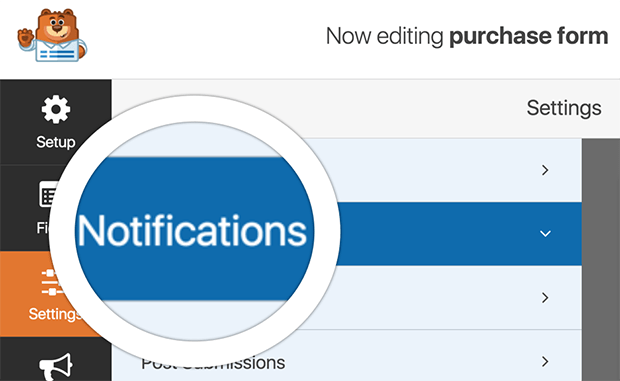620x381 pixels.
Task: Click the orange Settings tab label
Action: [x=54, y=314]
